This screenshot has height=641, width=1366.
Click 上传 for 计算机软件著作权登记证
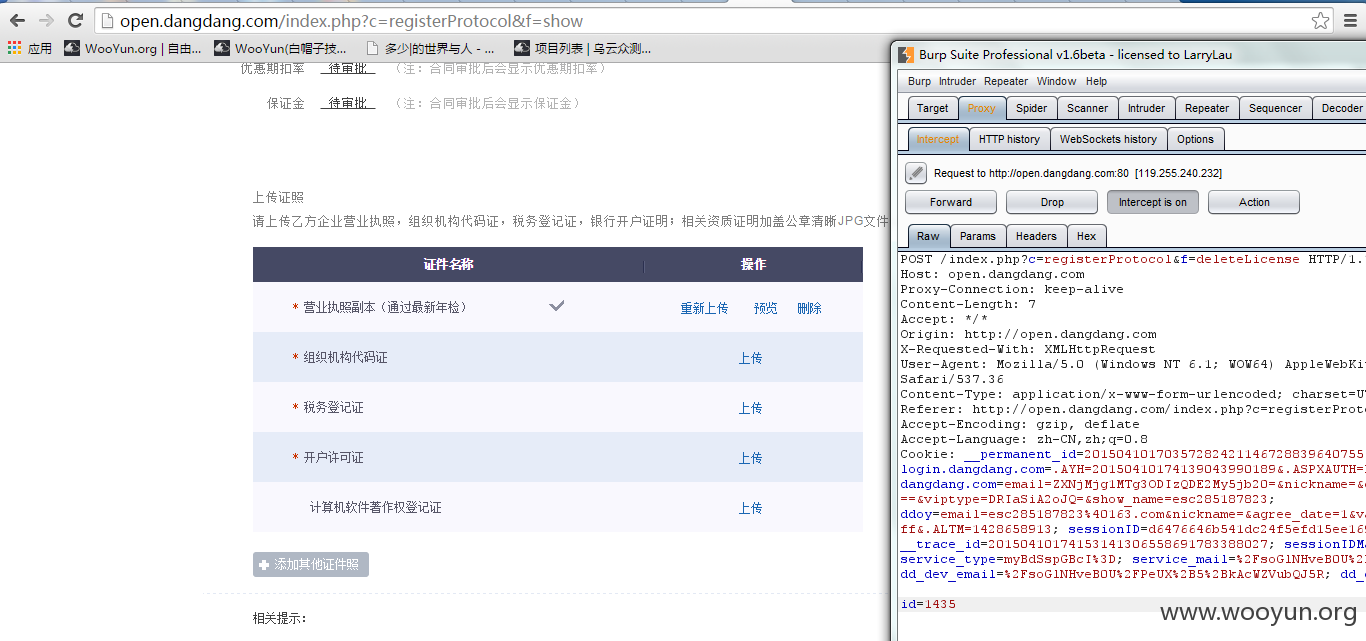[750, 508]
